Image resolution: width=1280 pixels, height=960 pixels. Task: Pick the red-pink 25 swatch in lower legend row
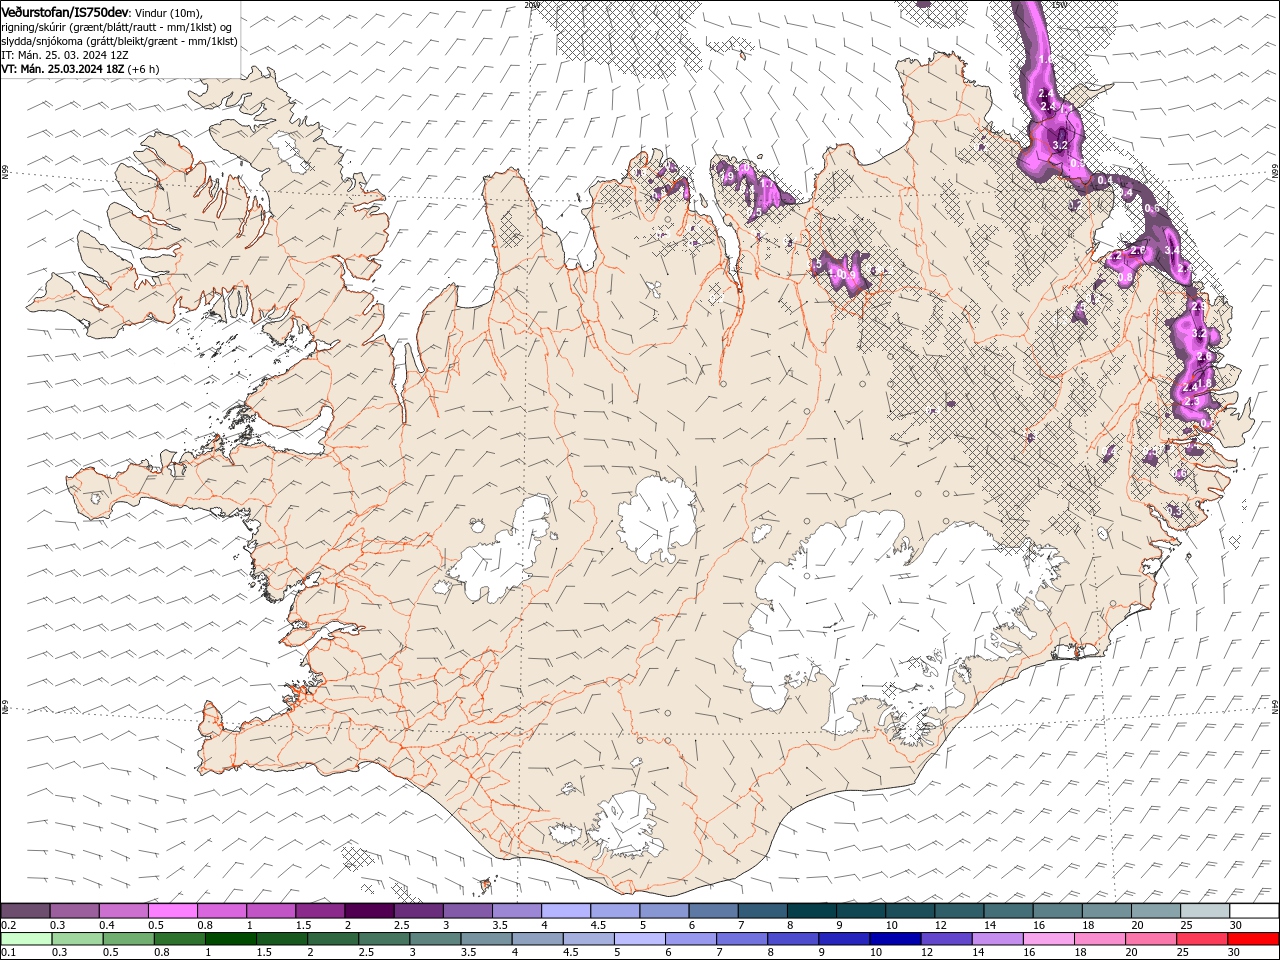click(1202, 939)
